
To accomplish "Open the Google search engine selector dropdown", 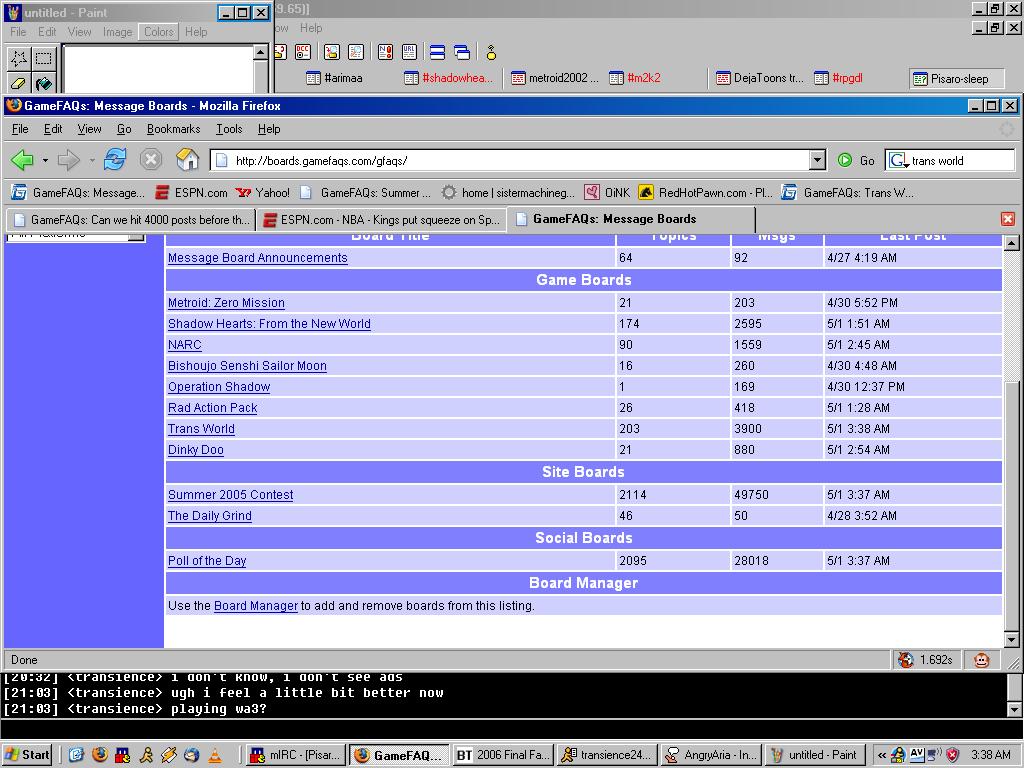I will 899,160.
